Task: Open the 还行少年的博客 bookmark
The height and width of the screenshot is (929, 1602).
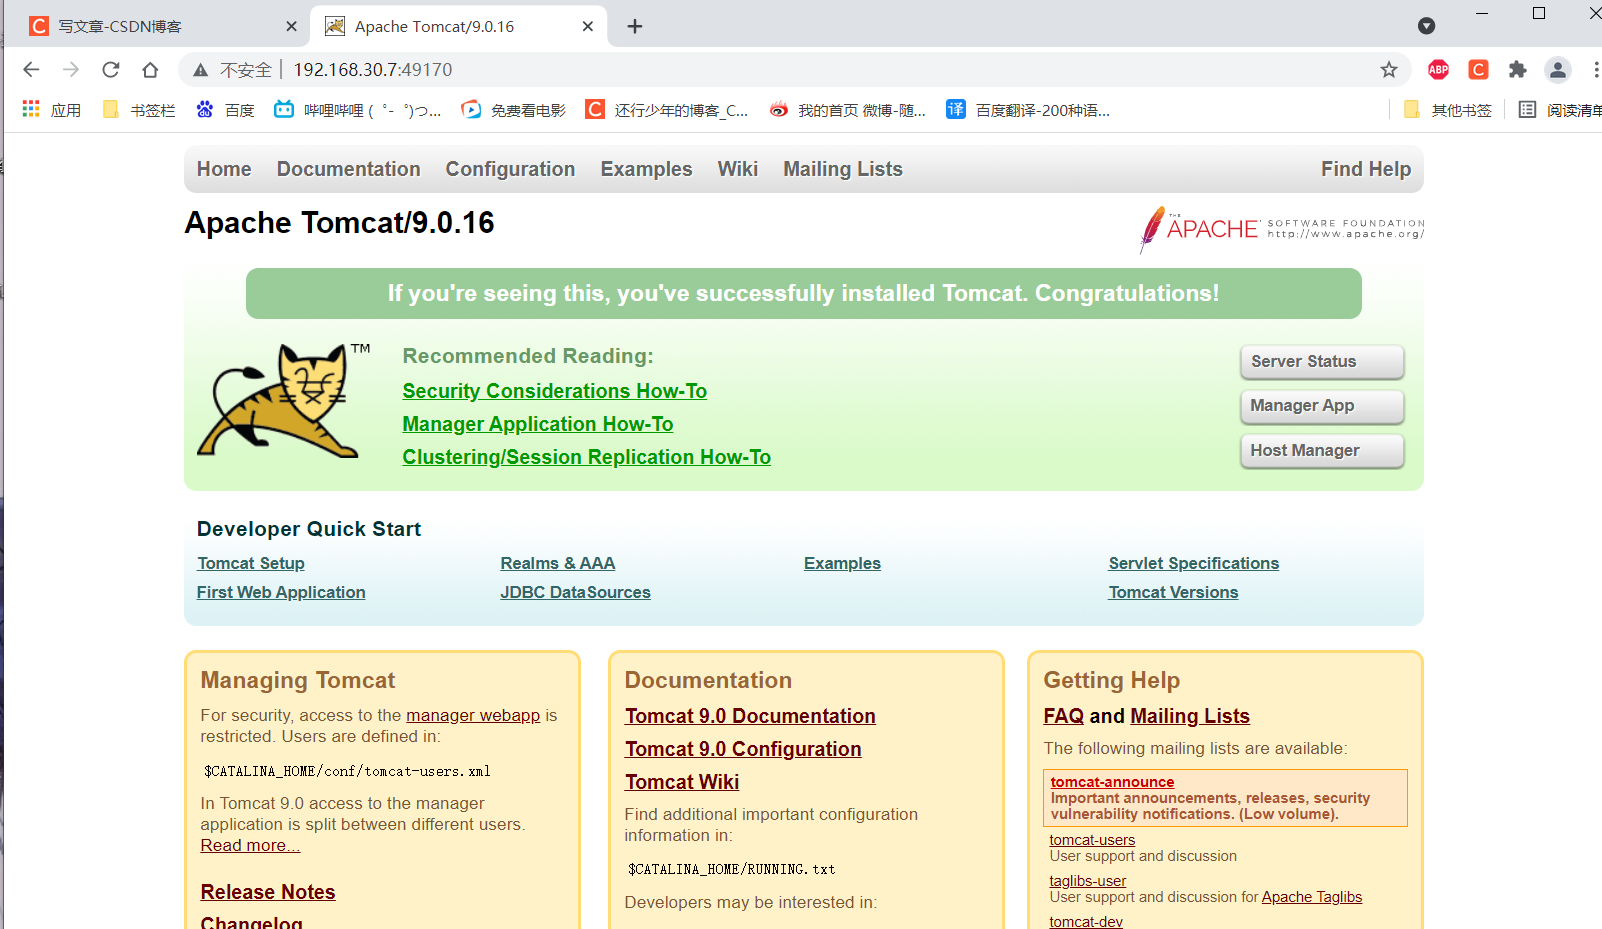Action: tap(667, 110)
